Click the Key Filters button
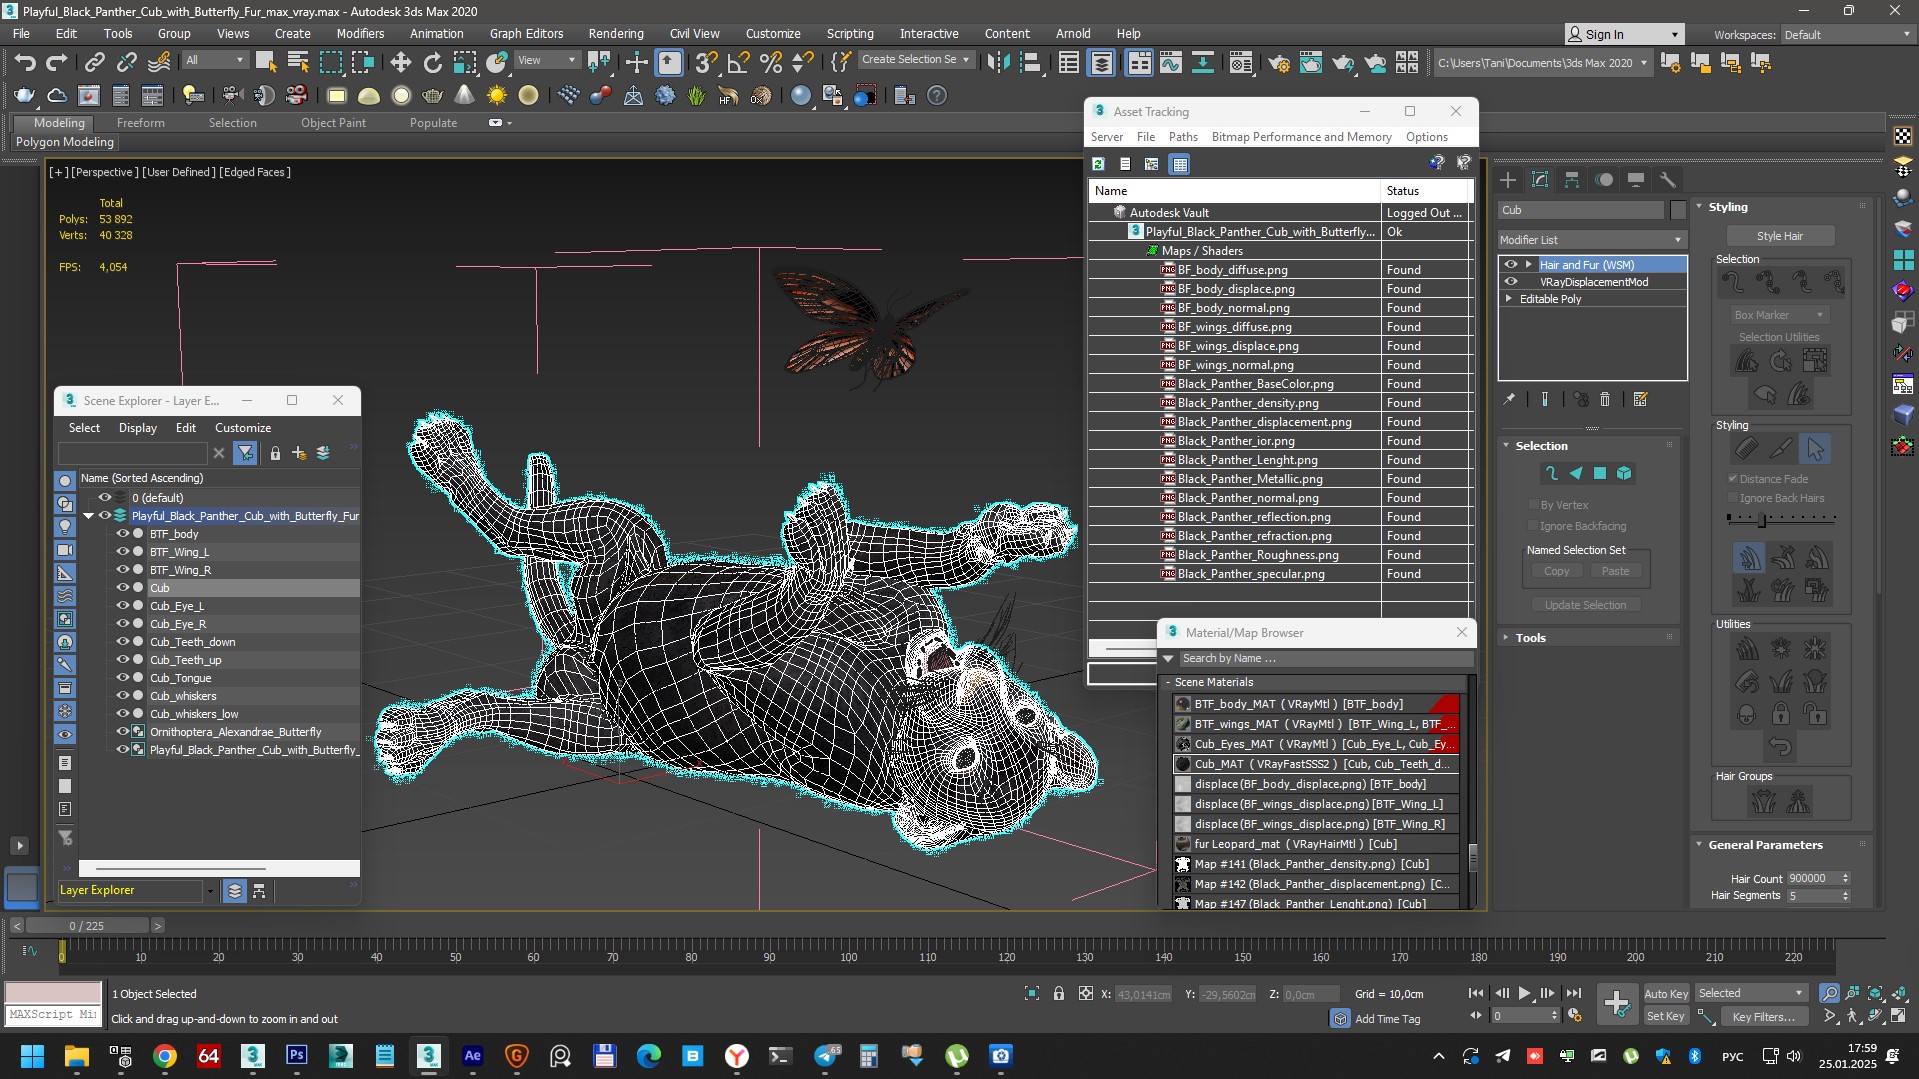Viewport: 1919px width, 1079px height. coord(1763,1017)
